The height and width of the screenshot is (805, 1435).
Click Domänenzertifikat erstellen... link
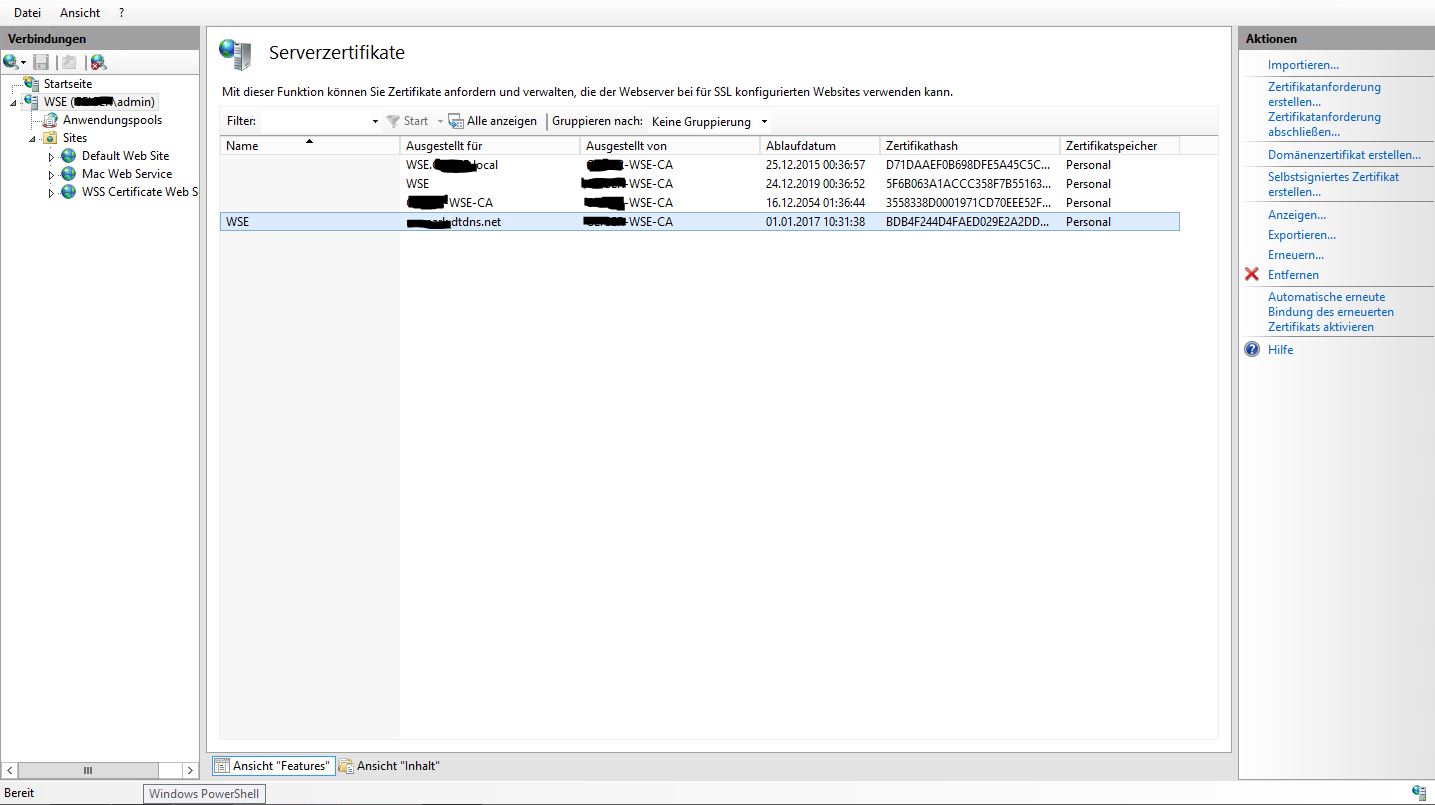pyautogui.click(x=1344, y=155)
